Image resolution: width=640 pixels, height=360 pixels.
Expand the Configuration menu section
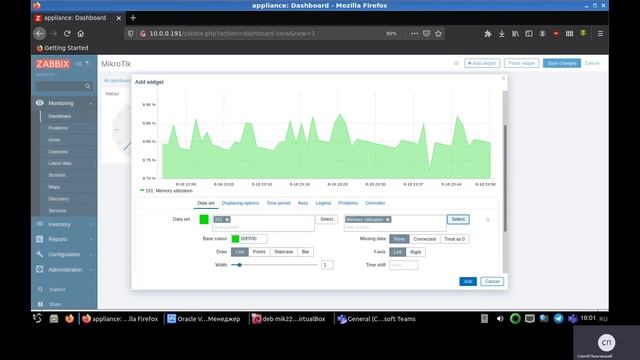click(x=91, y=254)
